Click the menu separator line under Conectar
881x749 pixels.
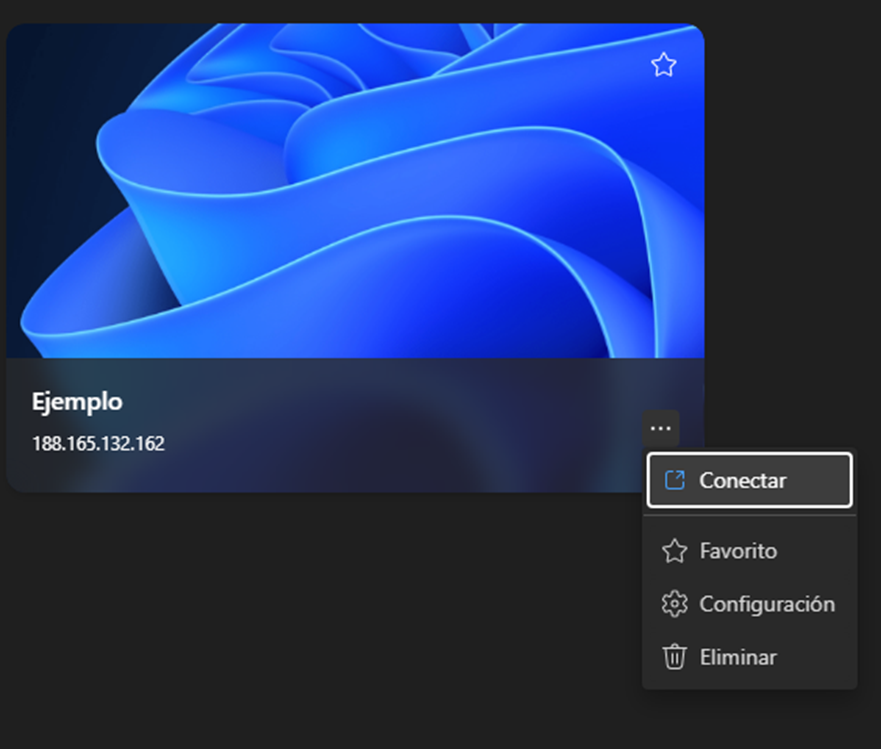point(749,516)
